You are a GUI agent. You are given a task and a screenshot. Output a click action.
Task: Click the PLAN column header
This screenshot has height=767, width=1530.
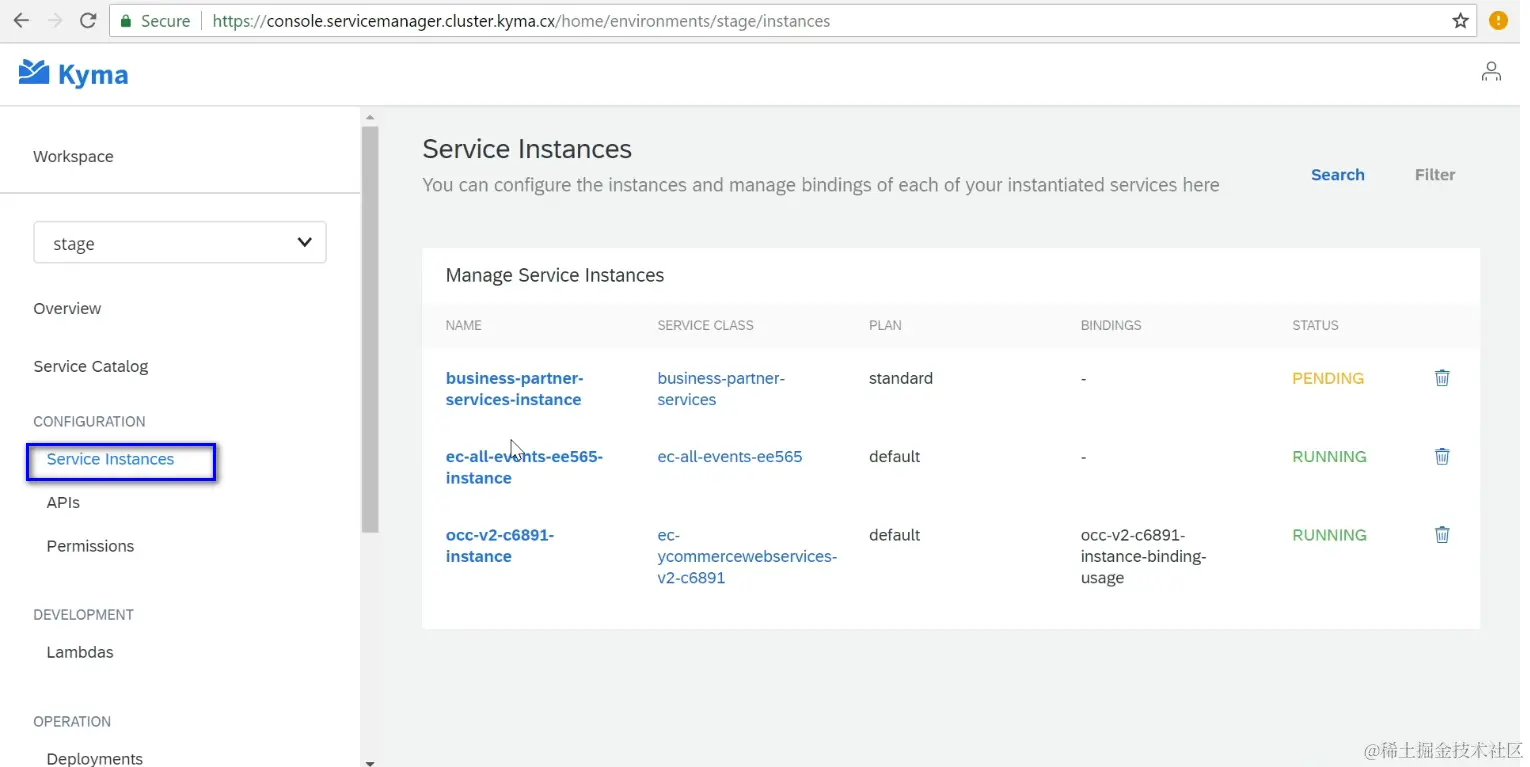(x=885, y=325)
